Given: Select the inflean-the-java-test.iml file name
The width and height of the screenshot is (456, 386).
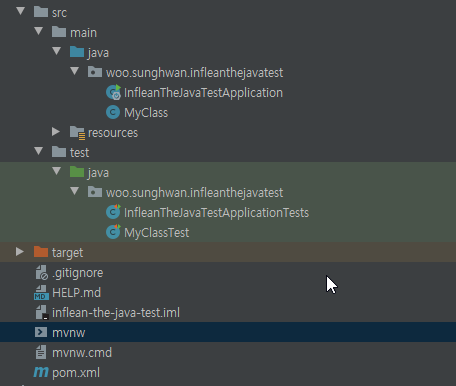Looking at the screenshot, I should [116, 313].
